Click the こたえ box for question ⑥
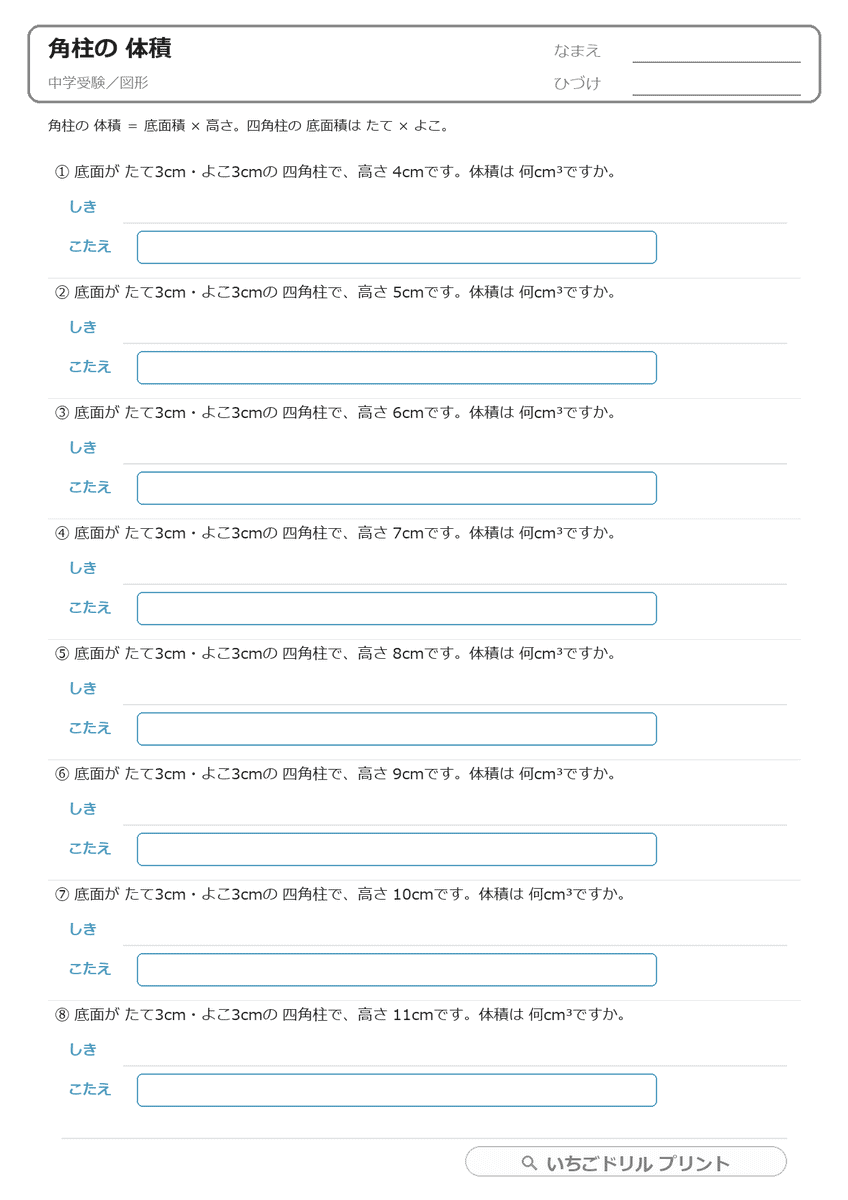This screenshot has height=1200, width=848. coord(397,849)
